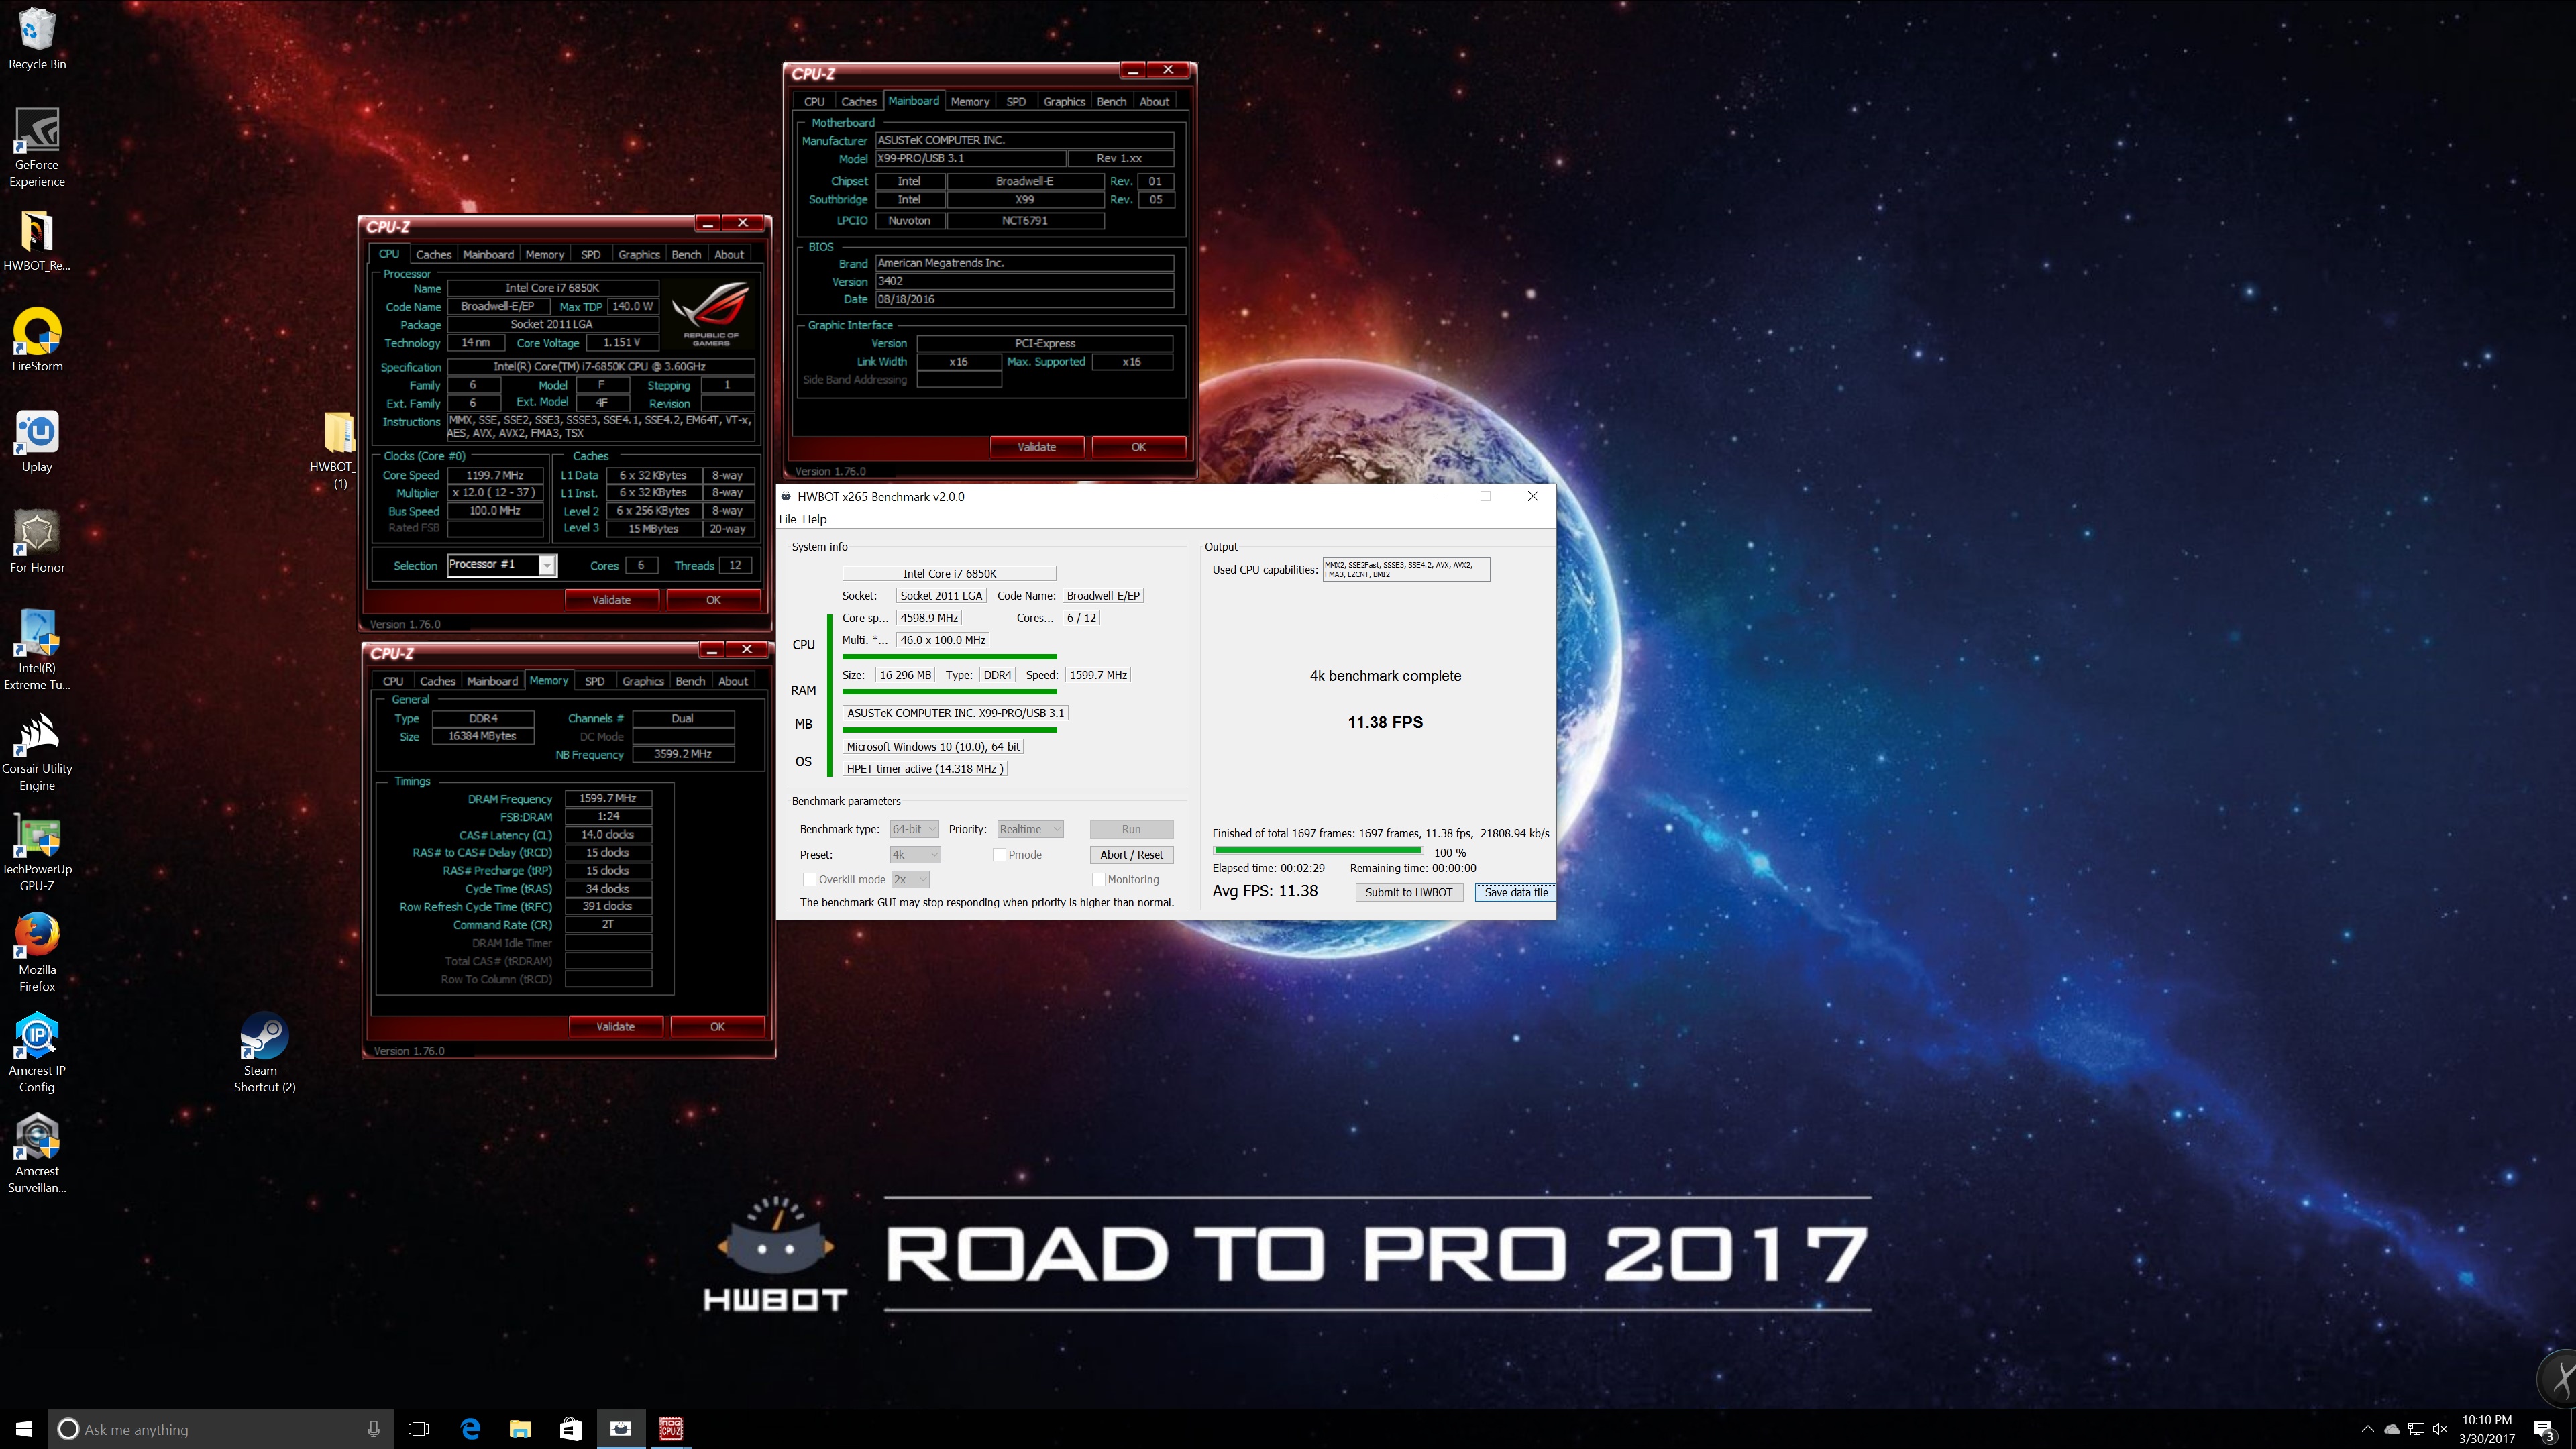Screen dimensions: 2576x1449
Task: Click OK in the Memory CPU-Z window
Action: point(717,1027)
